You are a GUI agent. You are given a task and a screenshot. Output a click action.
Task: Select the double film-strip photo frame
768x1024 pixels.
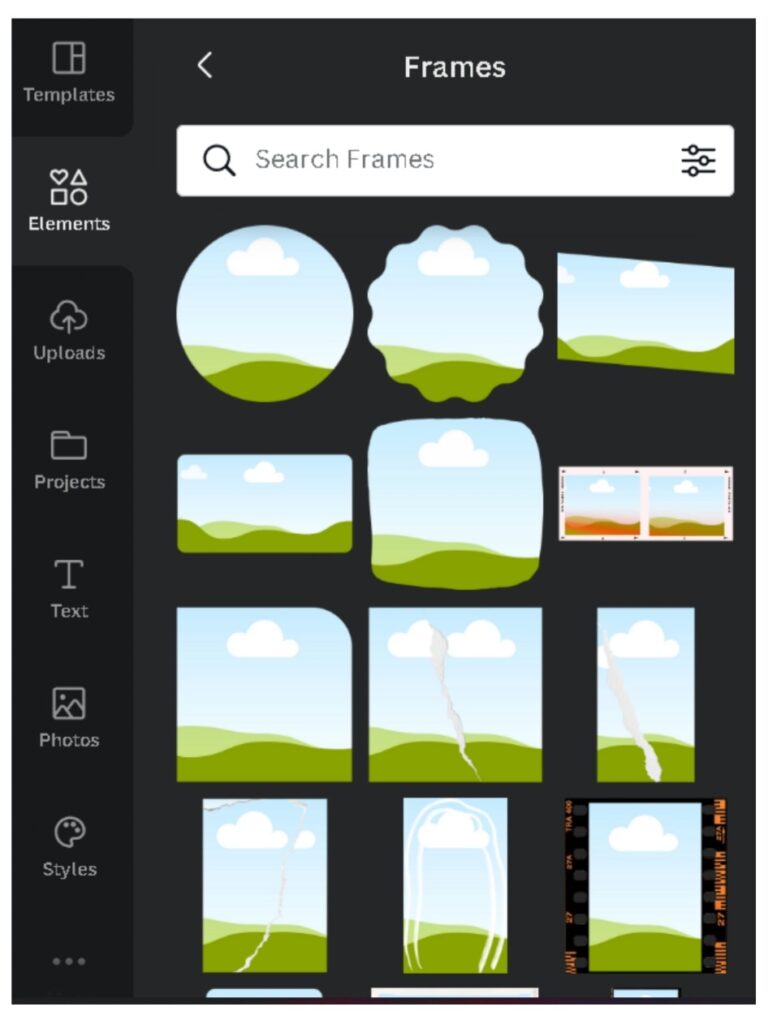click(646, 504)
